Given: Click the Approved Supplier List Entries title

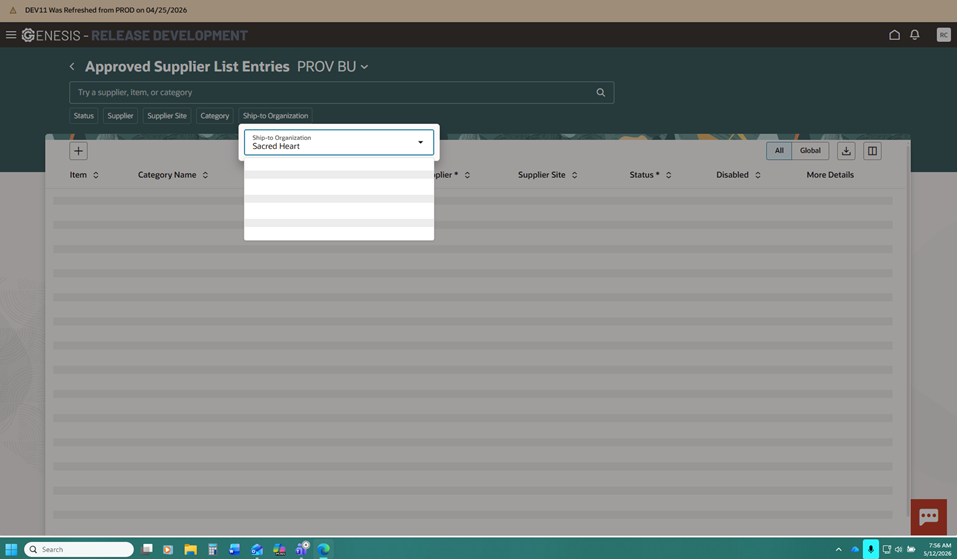Looking at the screenshot, I should 187,67.
